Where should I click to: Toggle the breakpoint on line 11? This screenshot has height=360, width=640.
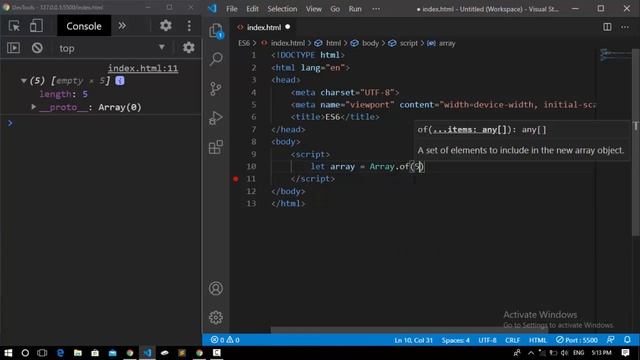point(236,178)
